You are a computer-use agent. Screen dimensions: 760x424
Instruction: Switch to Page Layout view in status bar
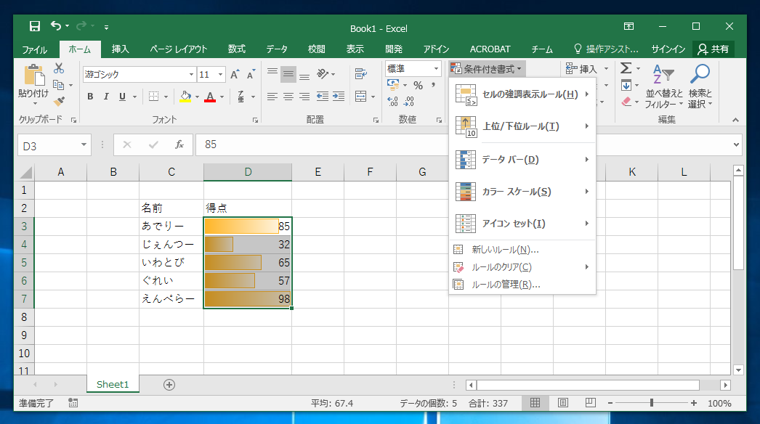(563, 403)
